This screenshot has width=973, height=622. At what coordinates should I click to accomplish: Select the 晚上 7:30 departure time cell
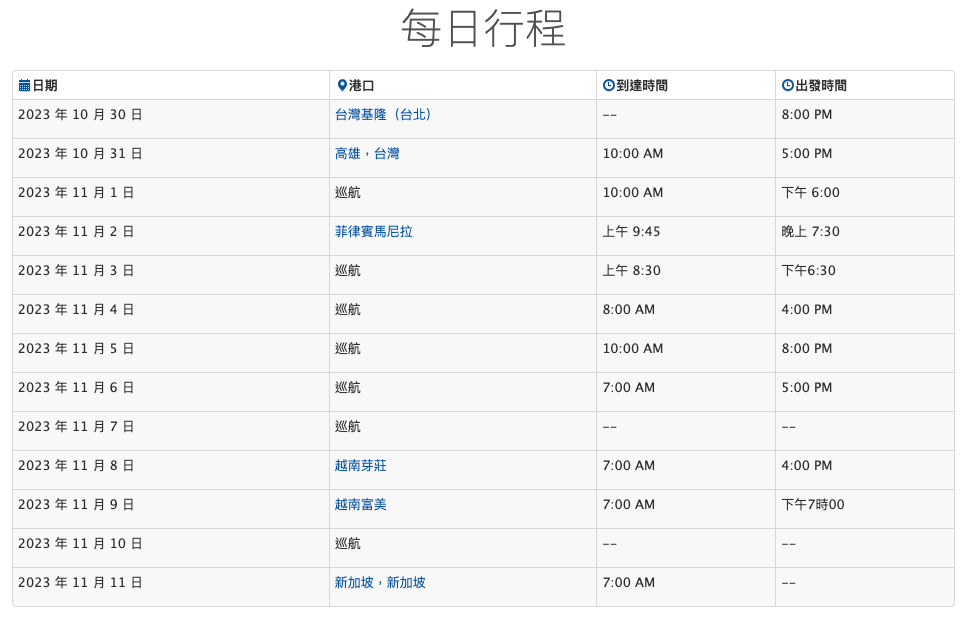click(864, 236)
